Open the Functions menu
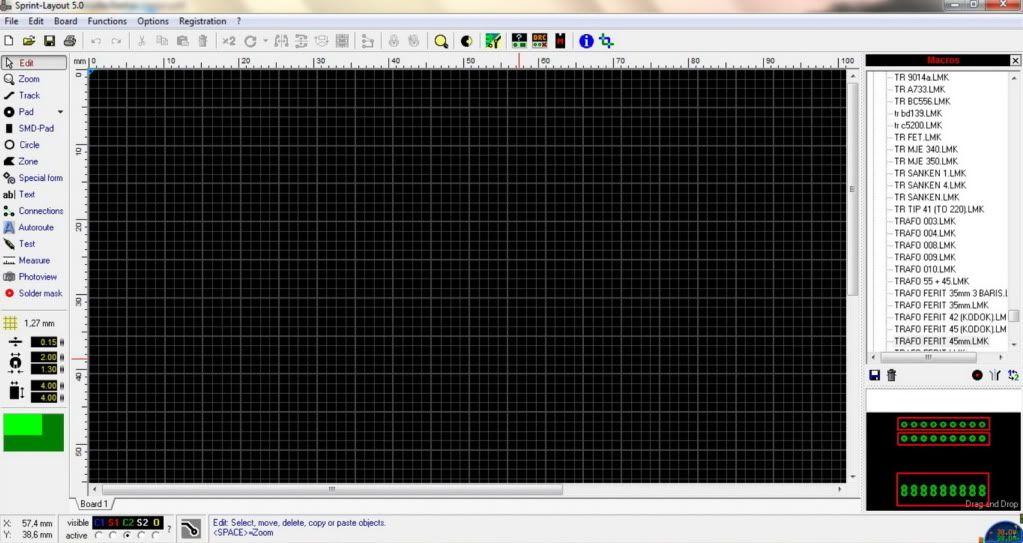This screenshot has height=543, width=1023. (x=107, y=21)
